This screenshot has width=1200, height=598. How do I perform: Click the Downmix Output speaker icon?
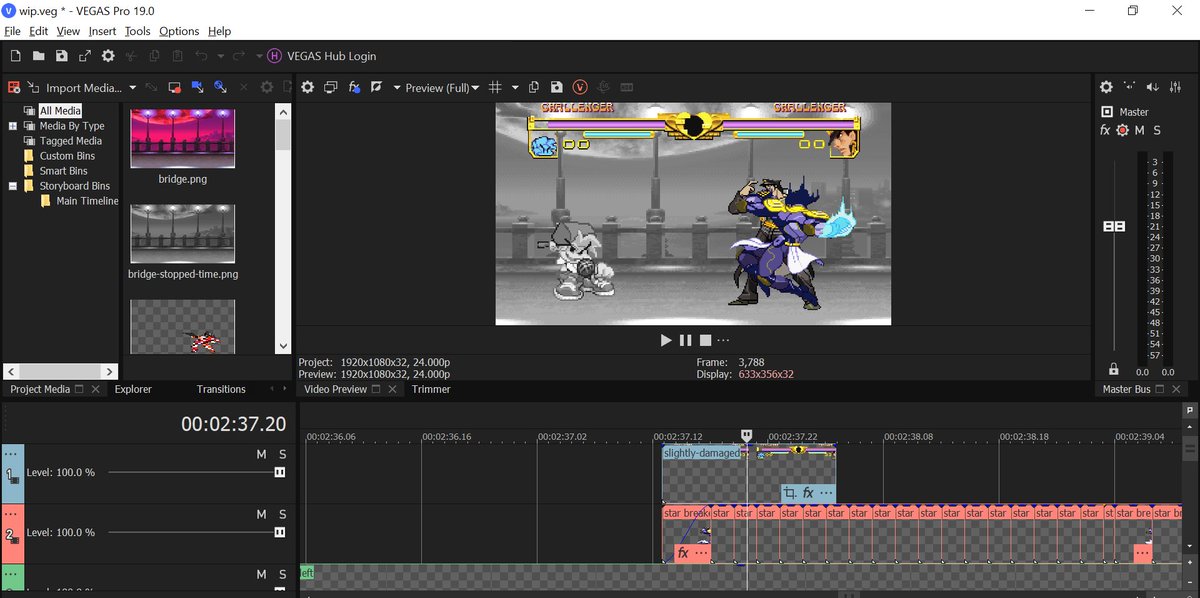(x=1129, y=88)
